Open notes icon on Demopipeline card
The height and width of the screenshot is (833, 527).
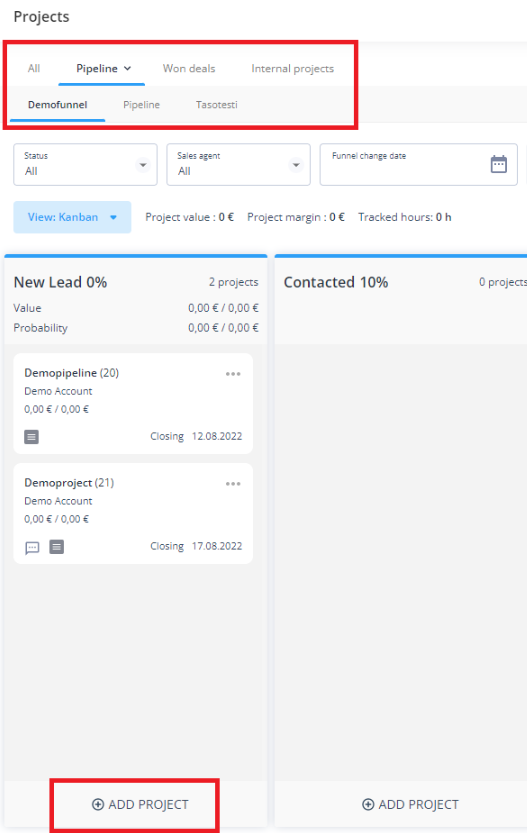31,437
